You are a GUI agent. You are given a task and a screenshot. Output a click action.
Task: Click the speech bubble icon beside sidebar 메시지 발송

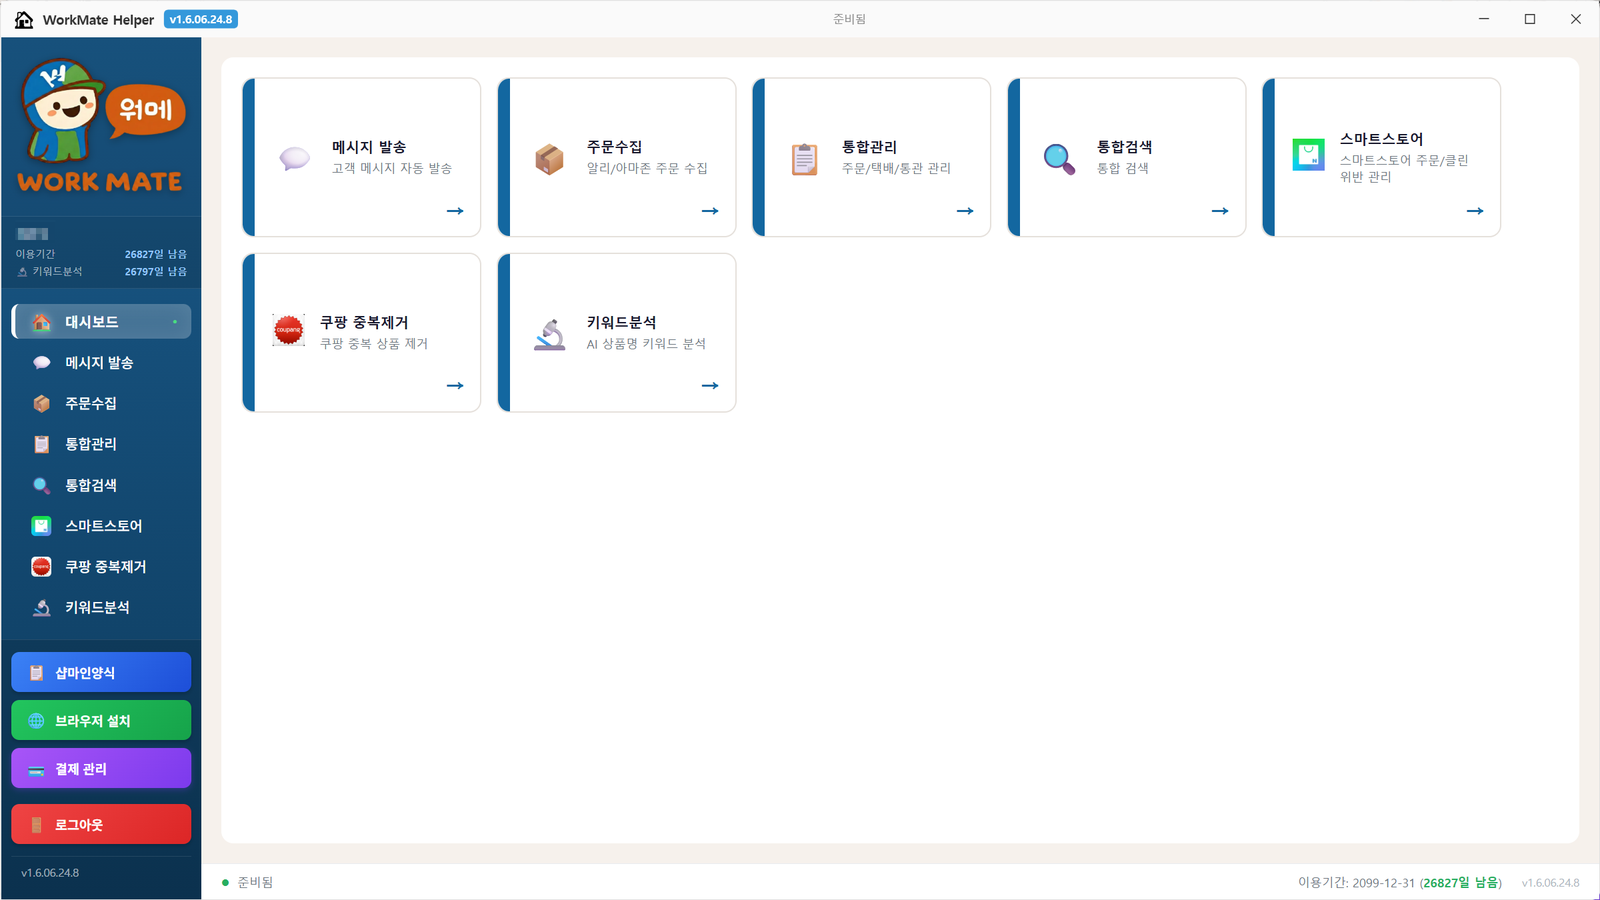coord(42,362)
